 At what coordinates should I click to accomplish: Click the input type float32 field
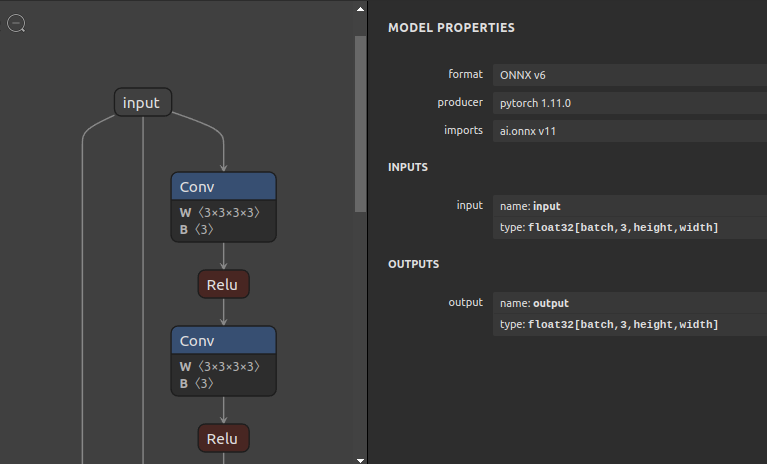pyautogui.click(x=630, y=228)
